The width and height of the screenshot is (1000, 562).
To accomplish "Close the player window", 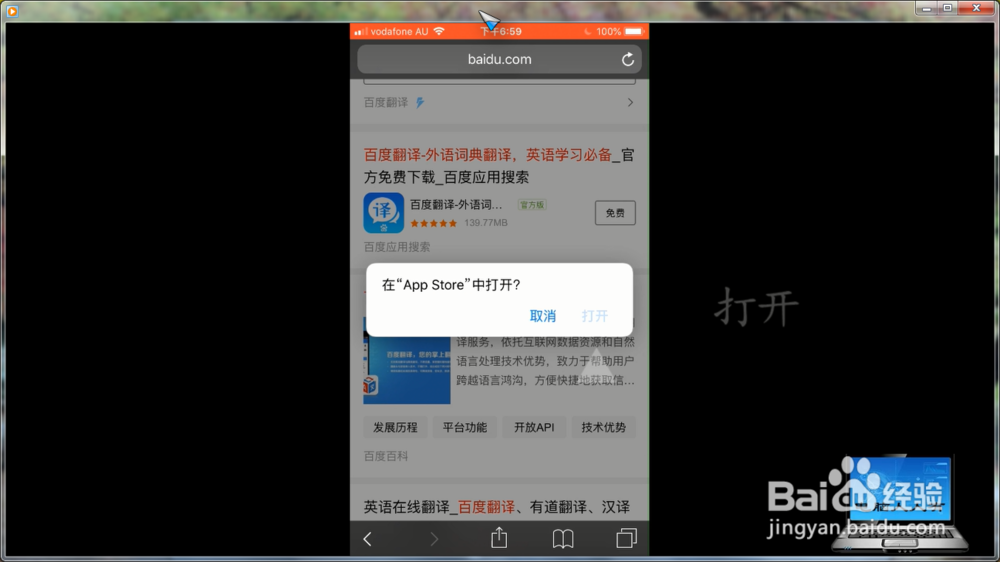I will point(976,8).
